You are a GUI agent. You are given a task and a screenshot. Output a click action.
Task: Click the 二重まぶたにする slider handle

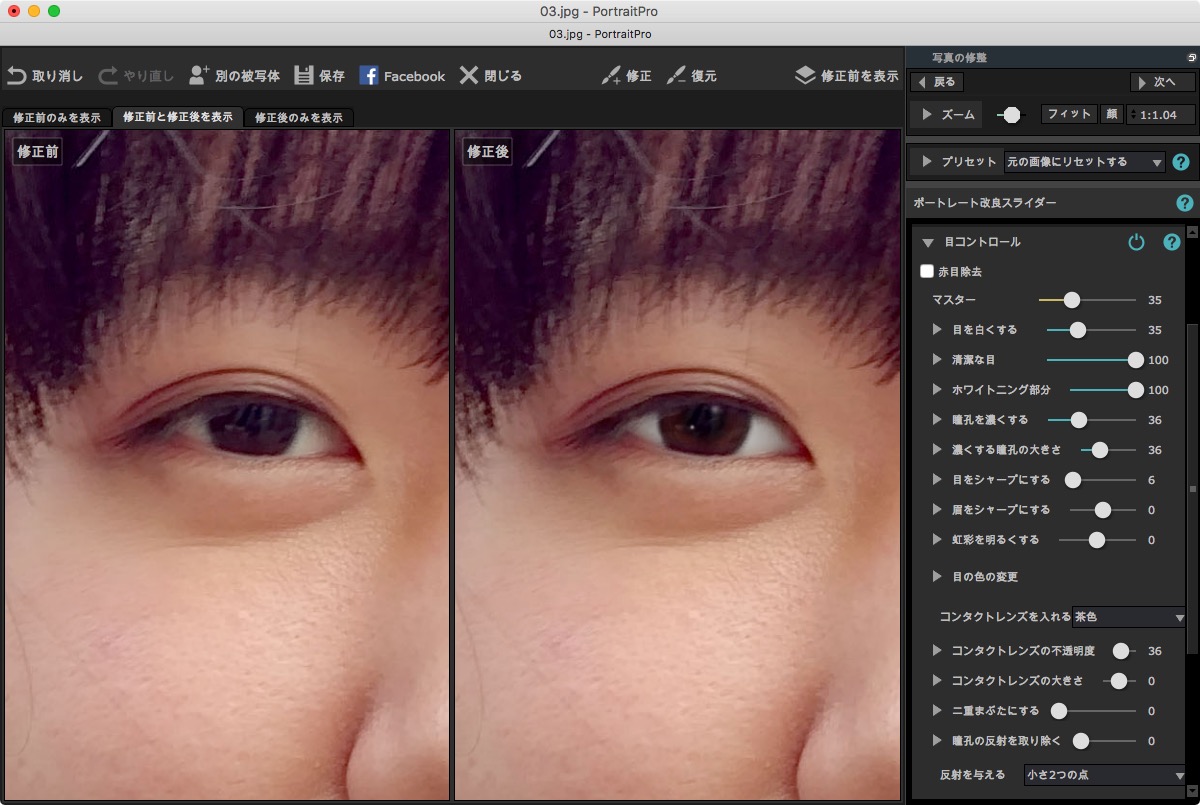[x=1058, y=711]
